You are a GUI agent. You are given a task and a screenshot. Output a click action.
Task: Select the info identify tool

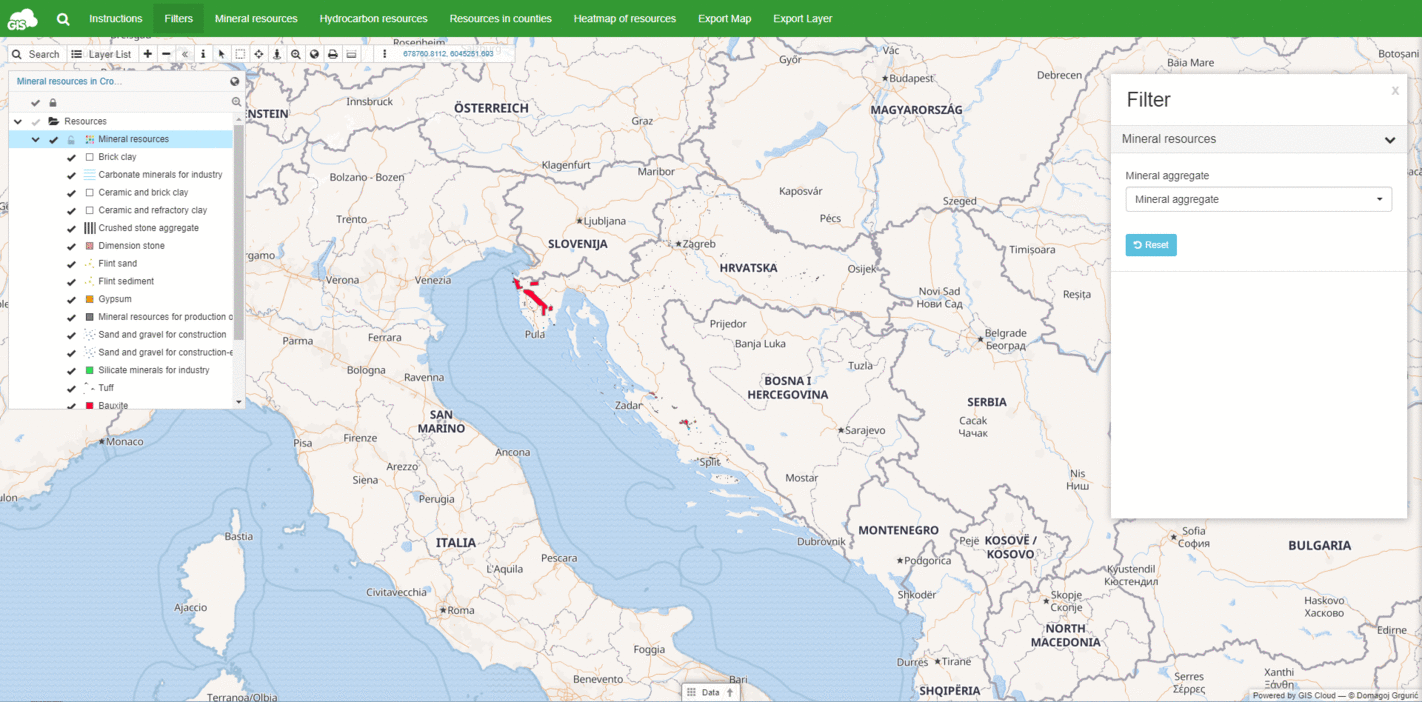[203, 54]
